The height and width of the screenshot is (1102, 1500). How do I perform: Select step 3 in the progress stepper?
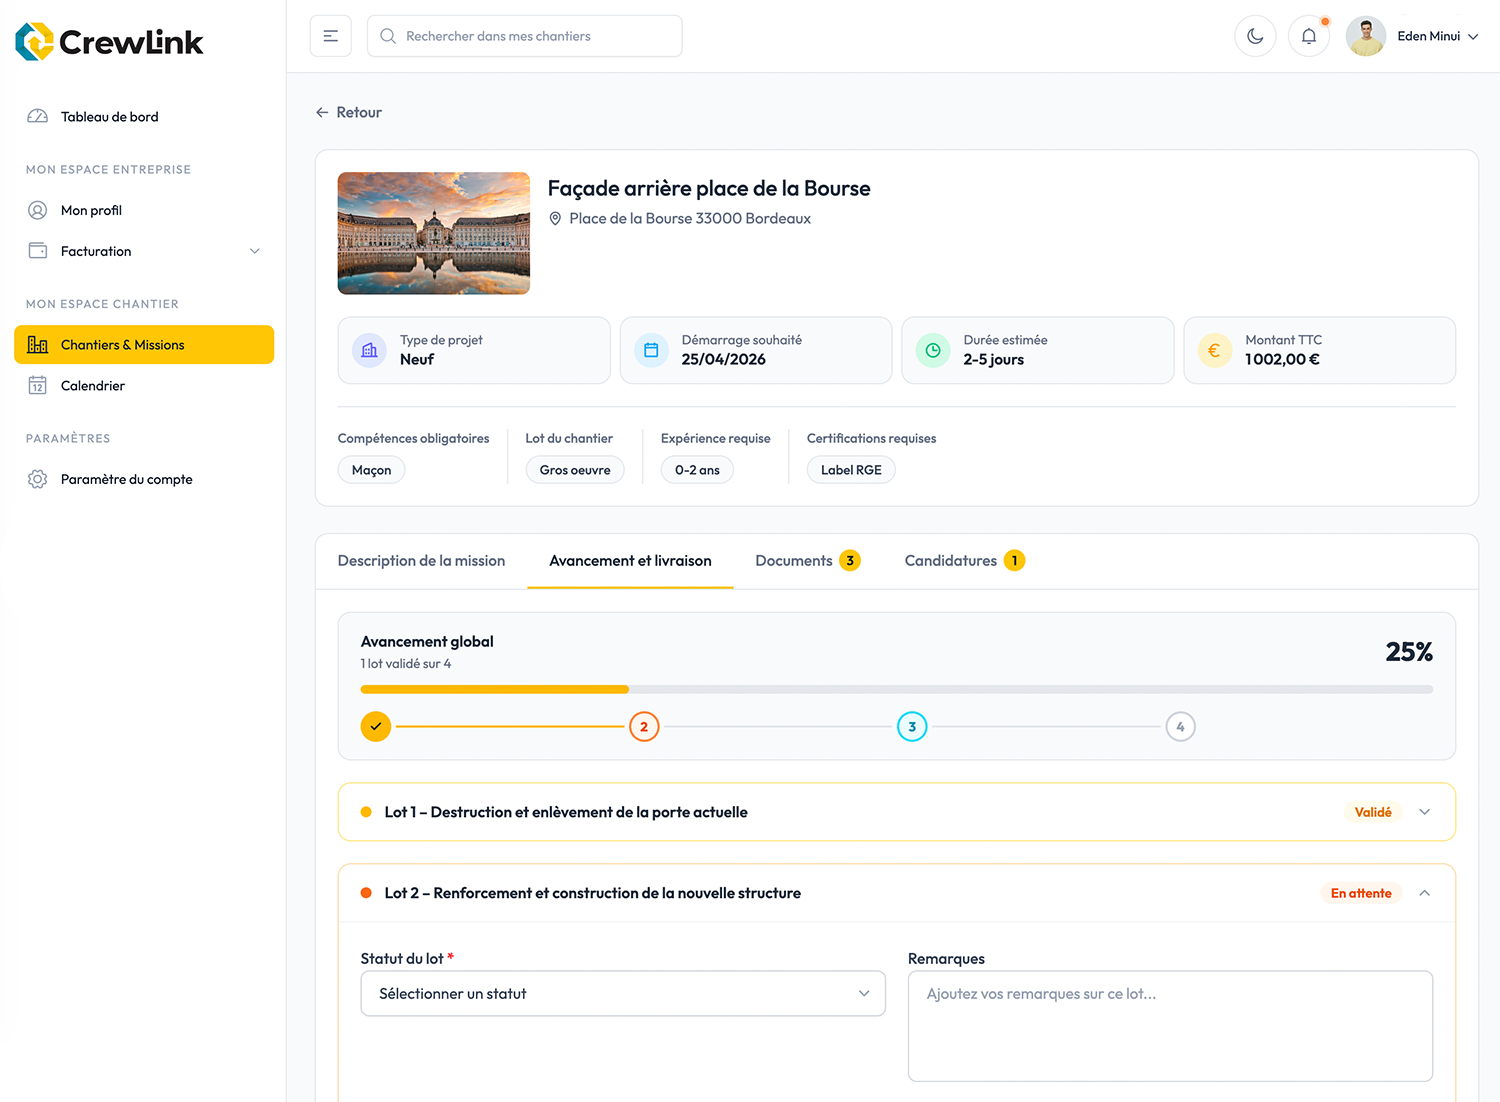click(912, 727)
